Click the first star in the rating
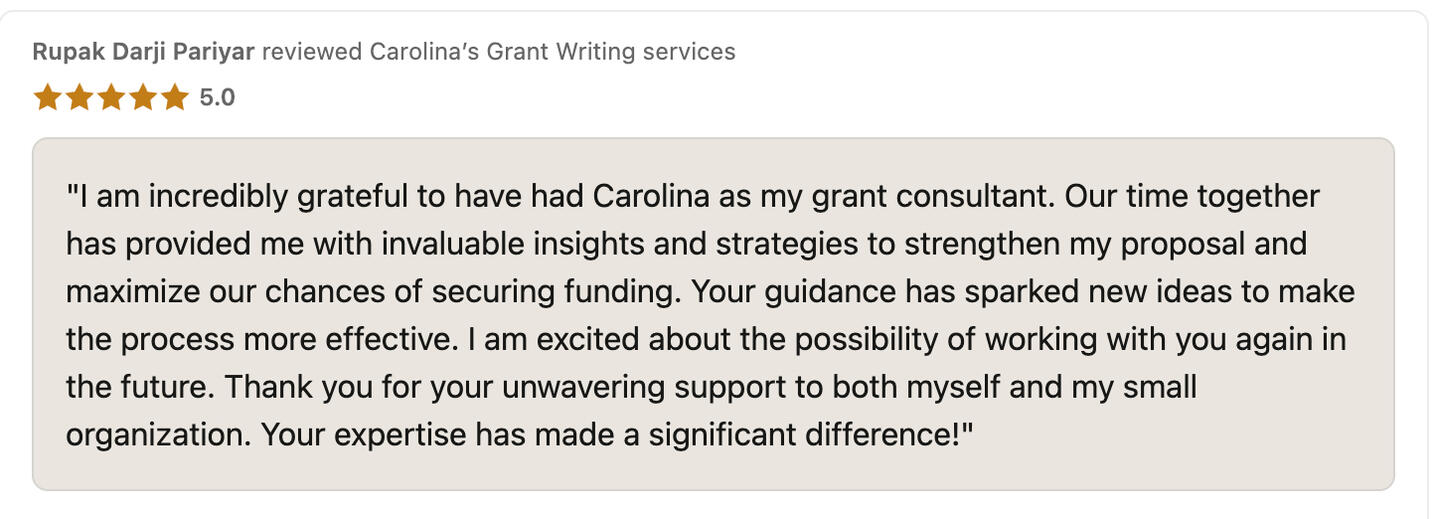The image size is (1437, 519). point(46,97)
